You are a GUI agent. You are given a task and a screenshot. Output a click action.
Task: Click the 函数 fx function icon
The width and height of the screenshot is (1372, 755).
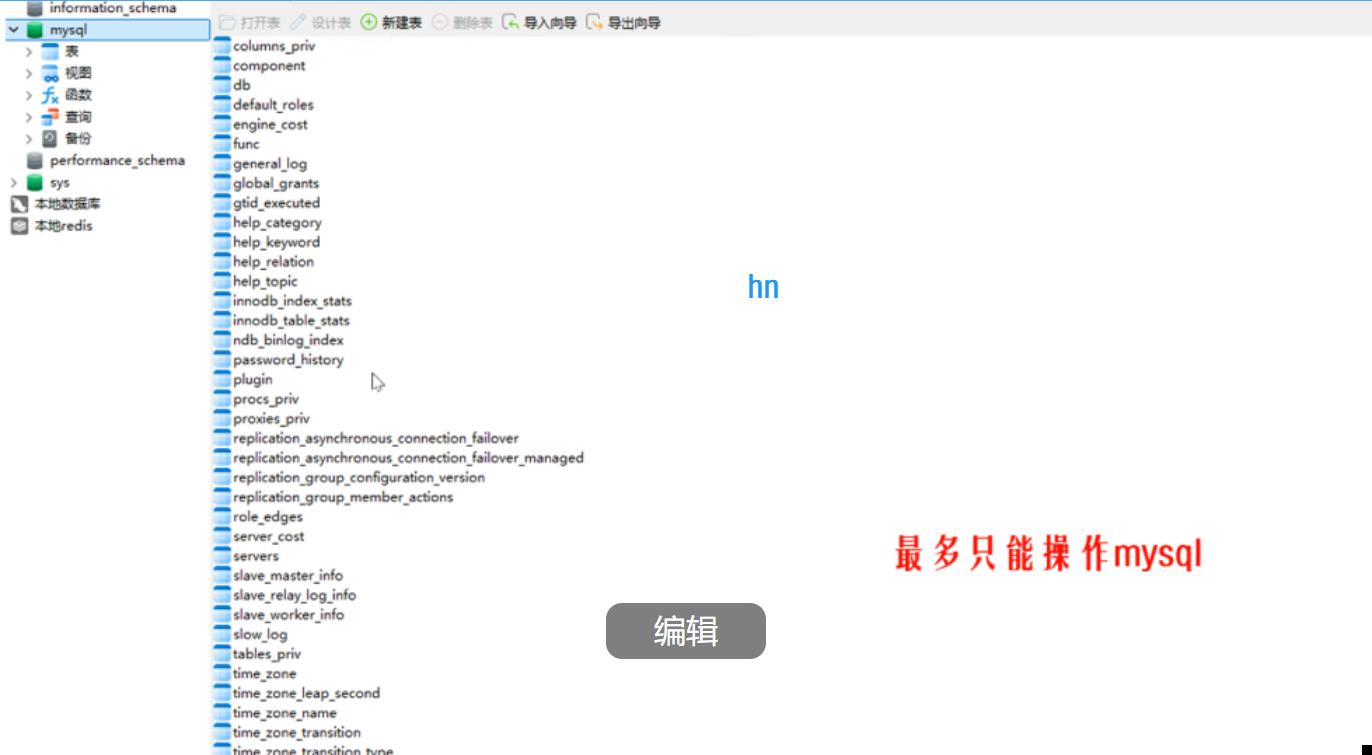coord(50,96)
